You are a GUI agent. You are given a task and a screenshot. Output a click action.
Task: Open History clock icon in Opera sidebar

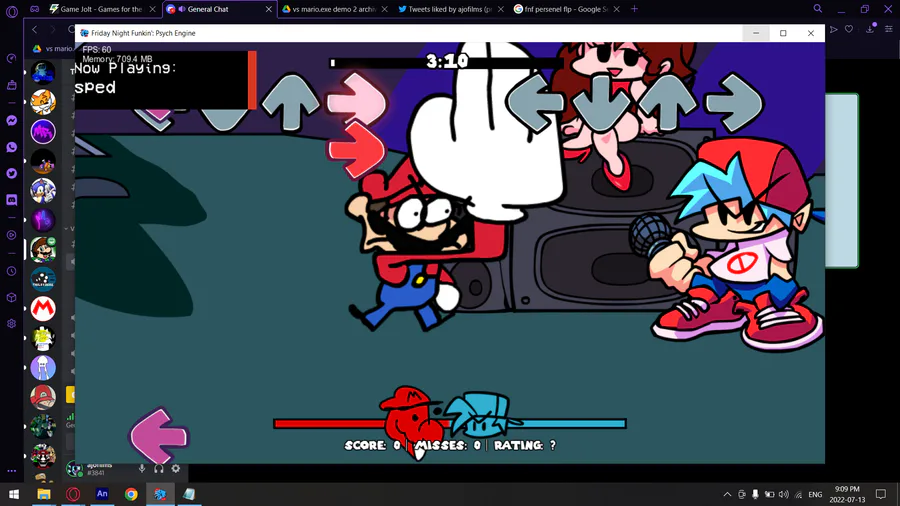[11, 271]
